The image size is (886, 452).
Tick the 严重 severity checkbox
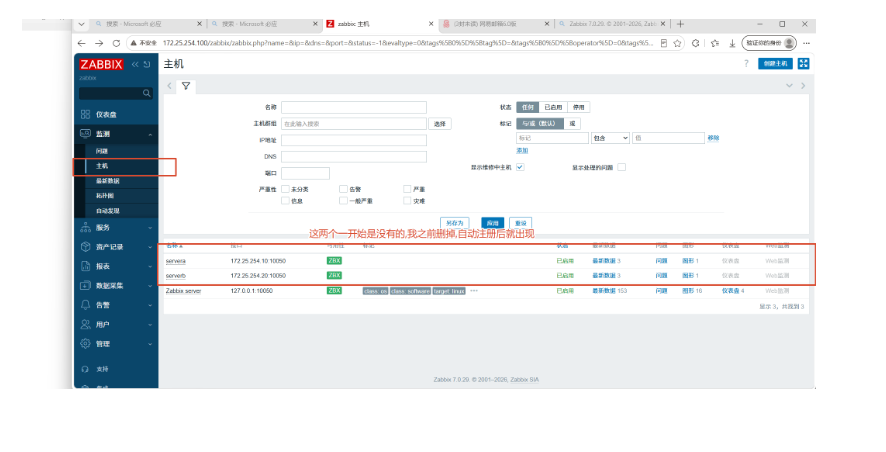coord(407,189)
